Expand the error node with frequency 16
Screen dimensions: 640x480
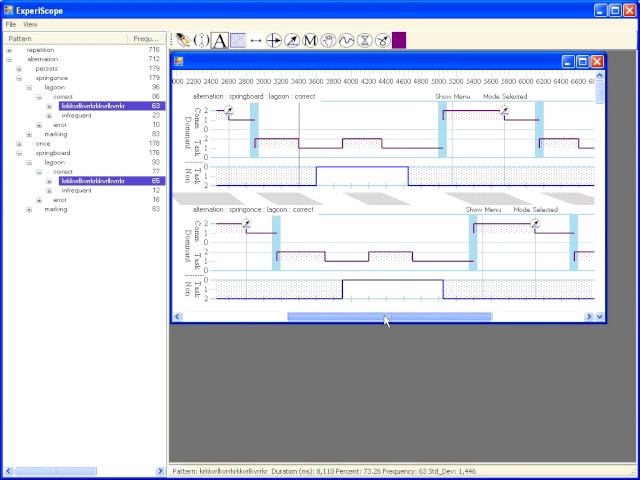point(39,200)
